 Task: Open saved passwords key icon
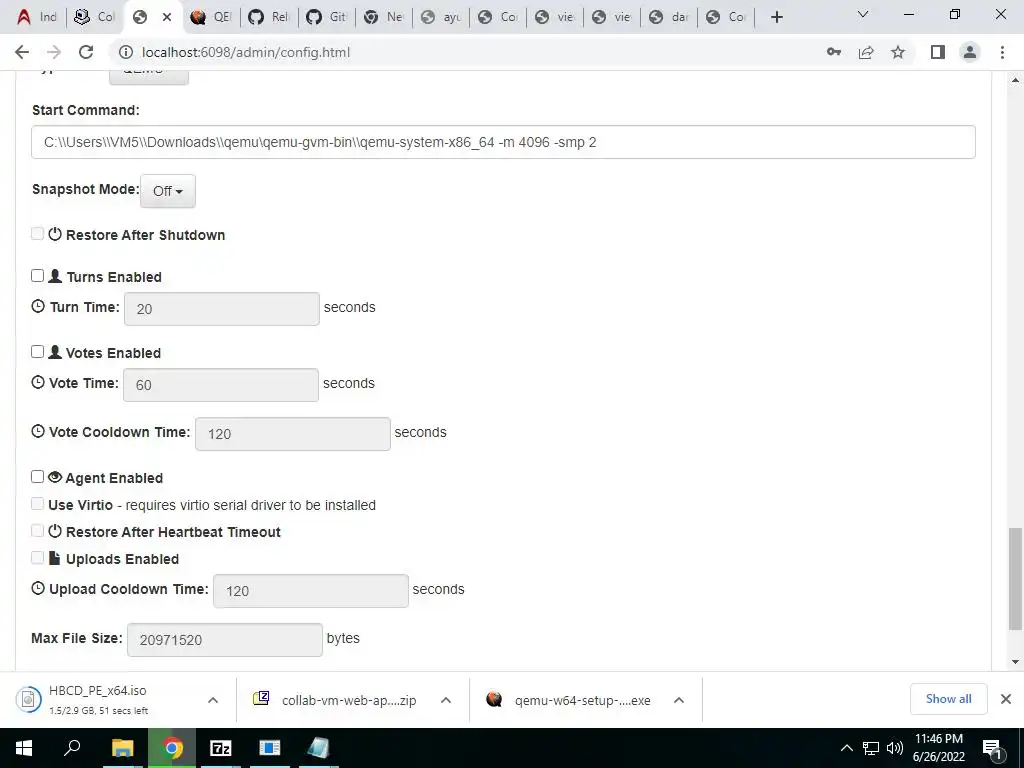coord(834,52)
